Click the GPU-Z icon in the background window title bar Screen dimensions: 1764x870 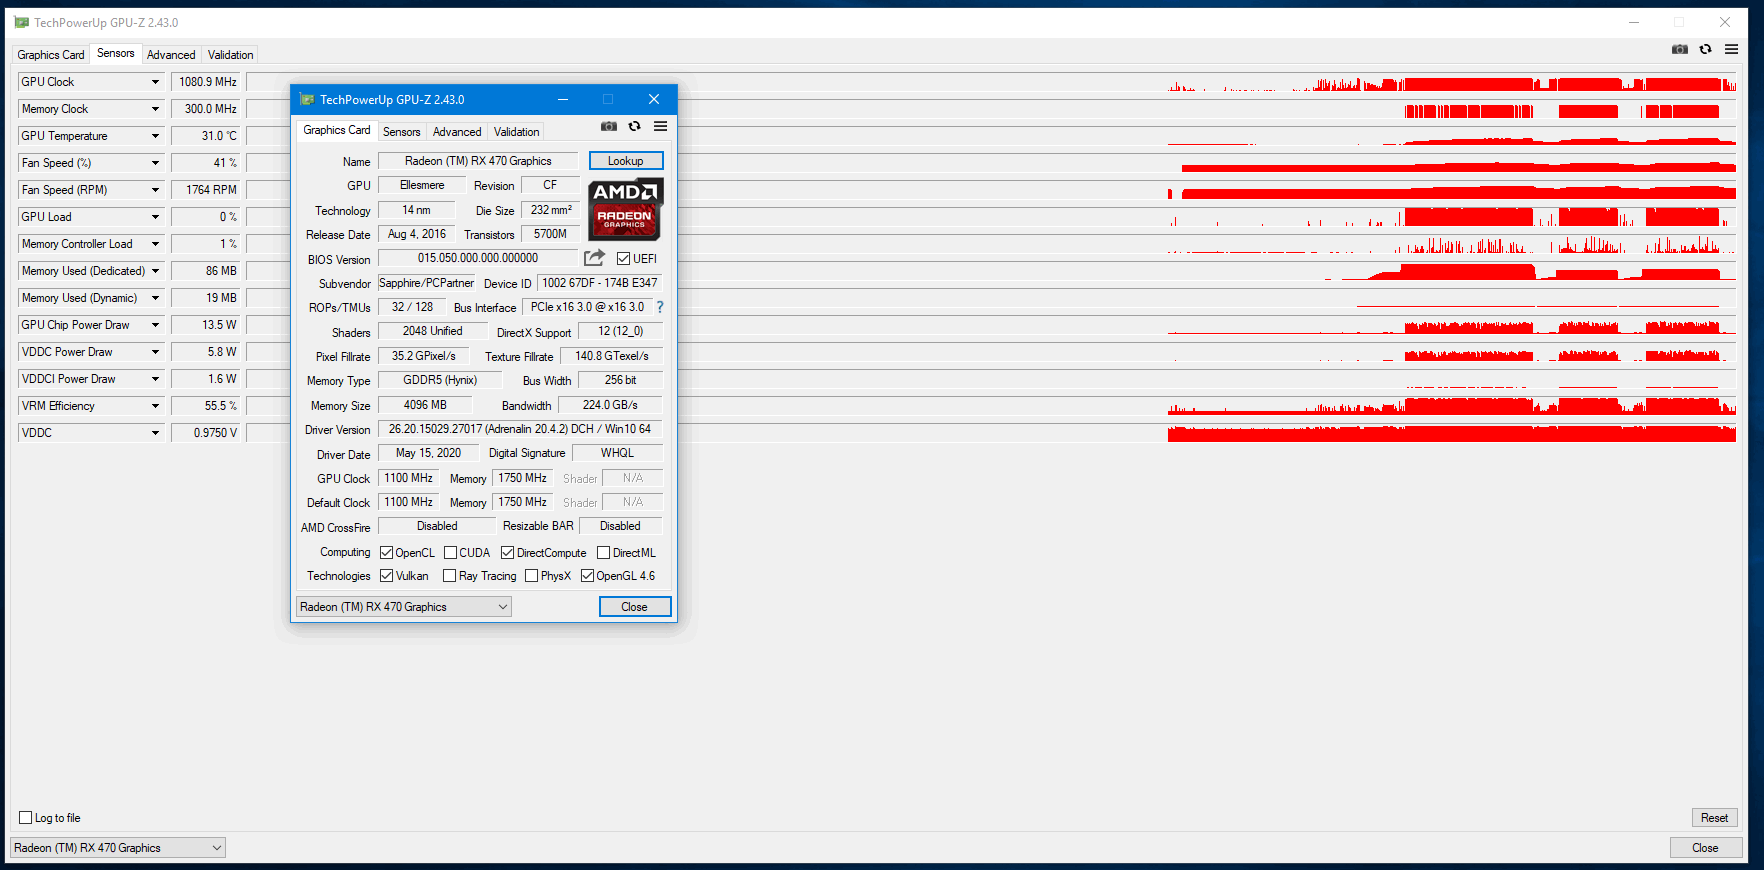click(x=22, y=22)
